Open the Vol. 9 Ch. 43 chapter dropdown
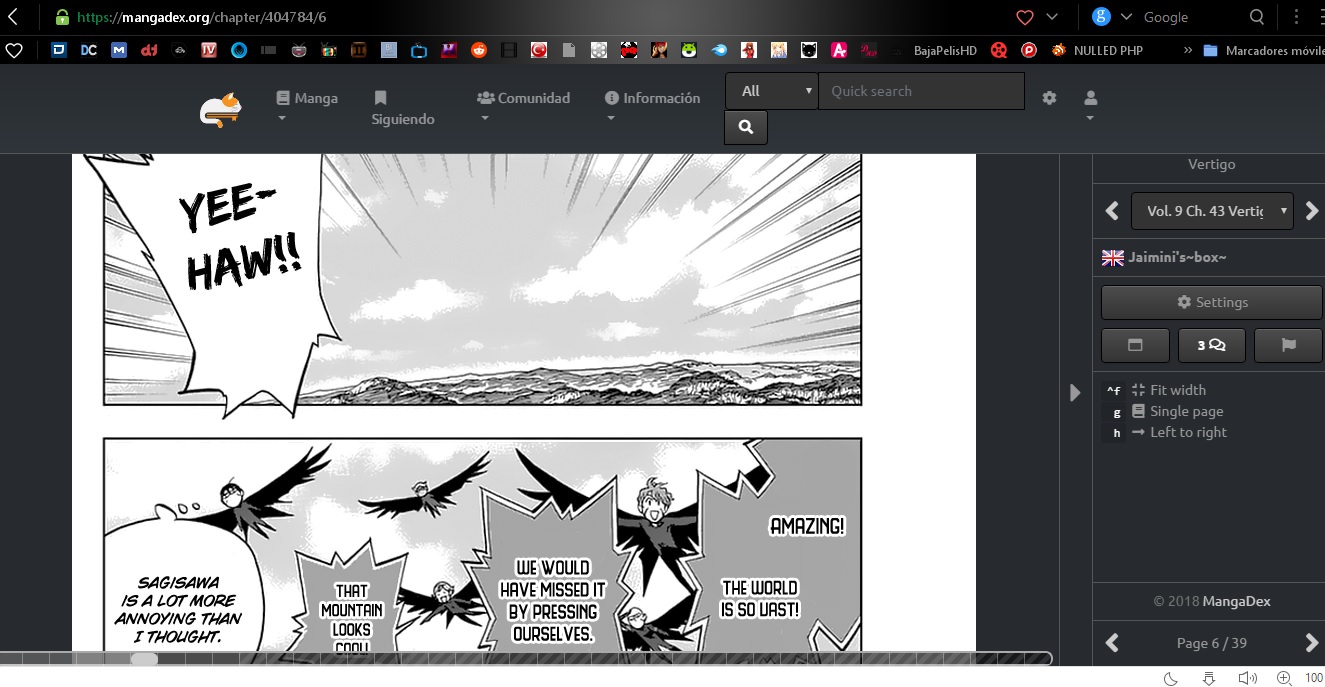This screenshot has height=687, width=1325. coord(1212,211)
